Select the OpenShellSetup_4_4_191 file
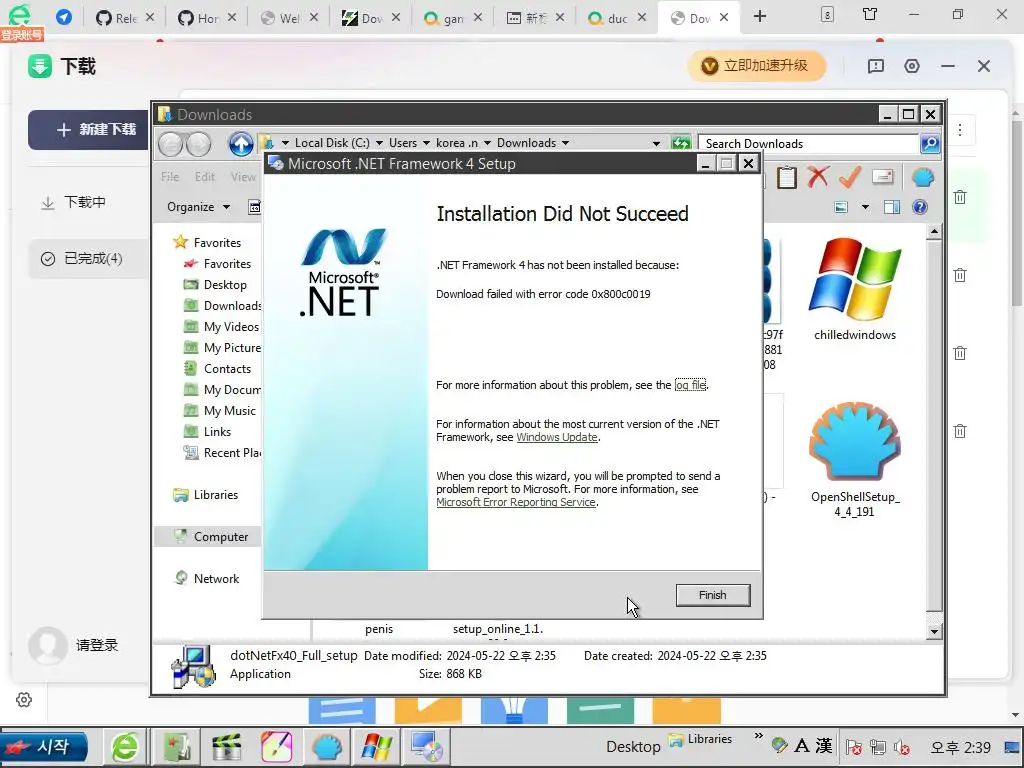This screenshot has width=1024, height=768. pyautogui.click(x=855, y=460)
